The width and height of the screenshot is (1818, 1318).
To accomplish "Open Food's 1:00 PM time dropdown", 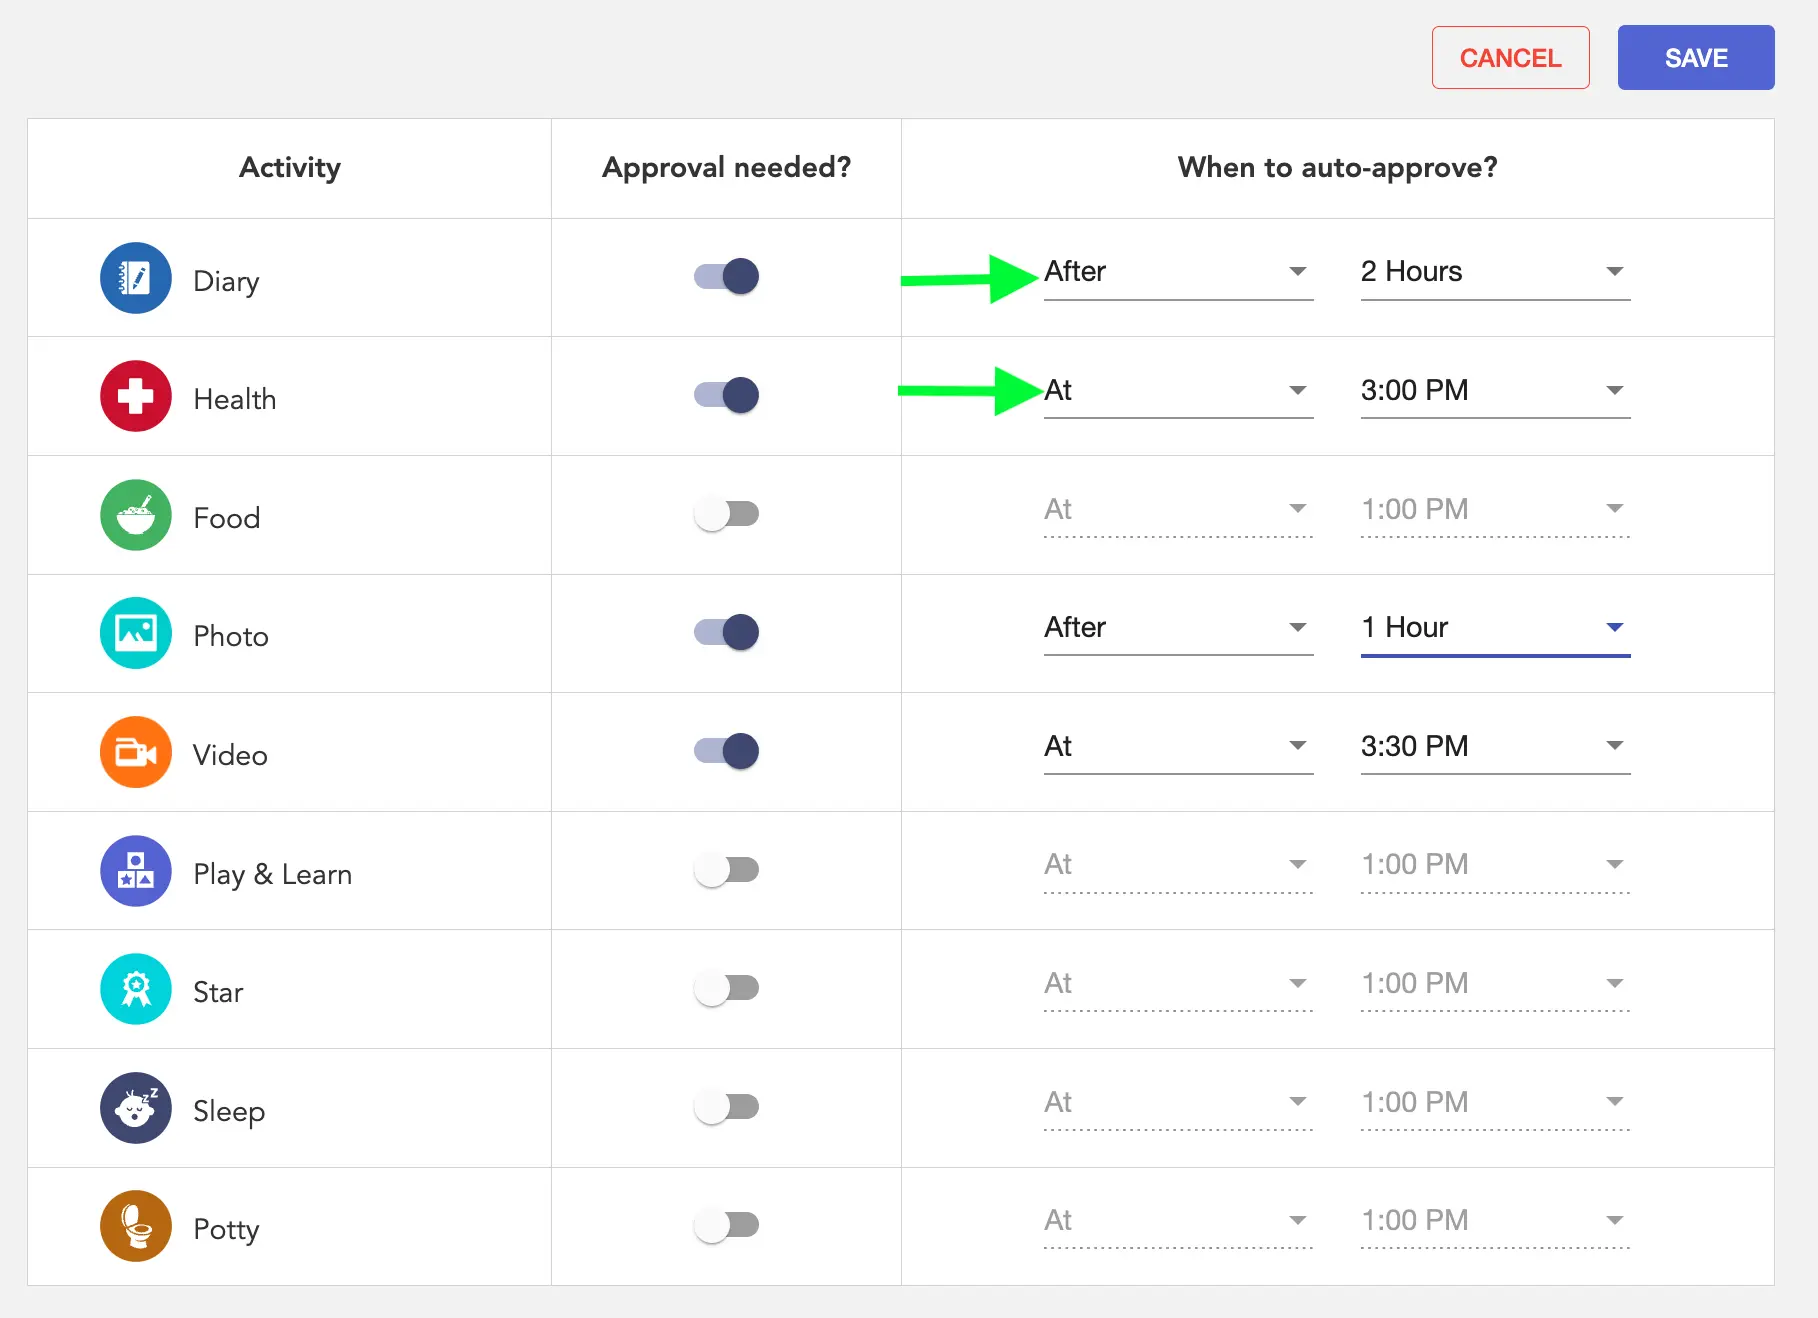I will click(x=1495, y=510).
